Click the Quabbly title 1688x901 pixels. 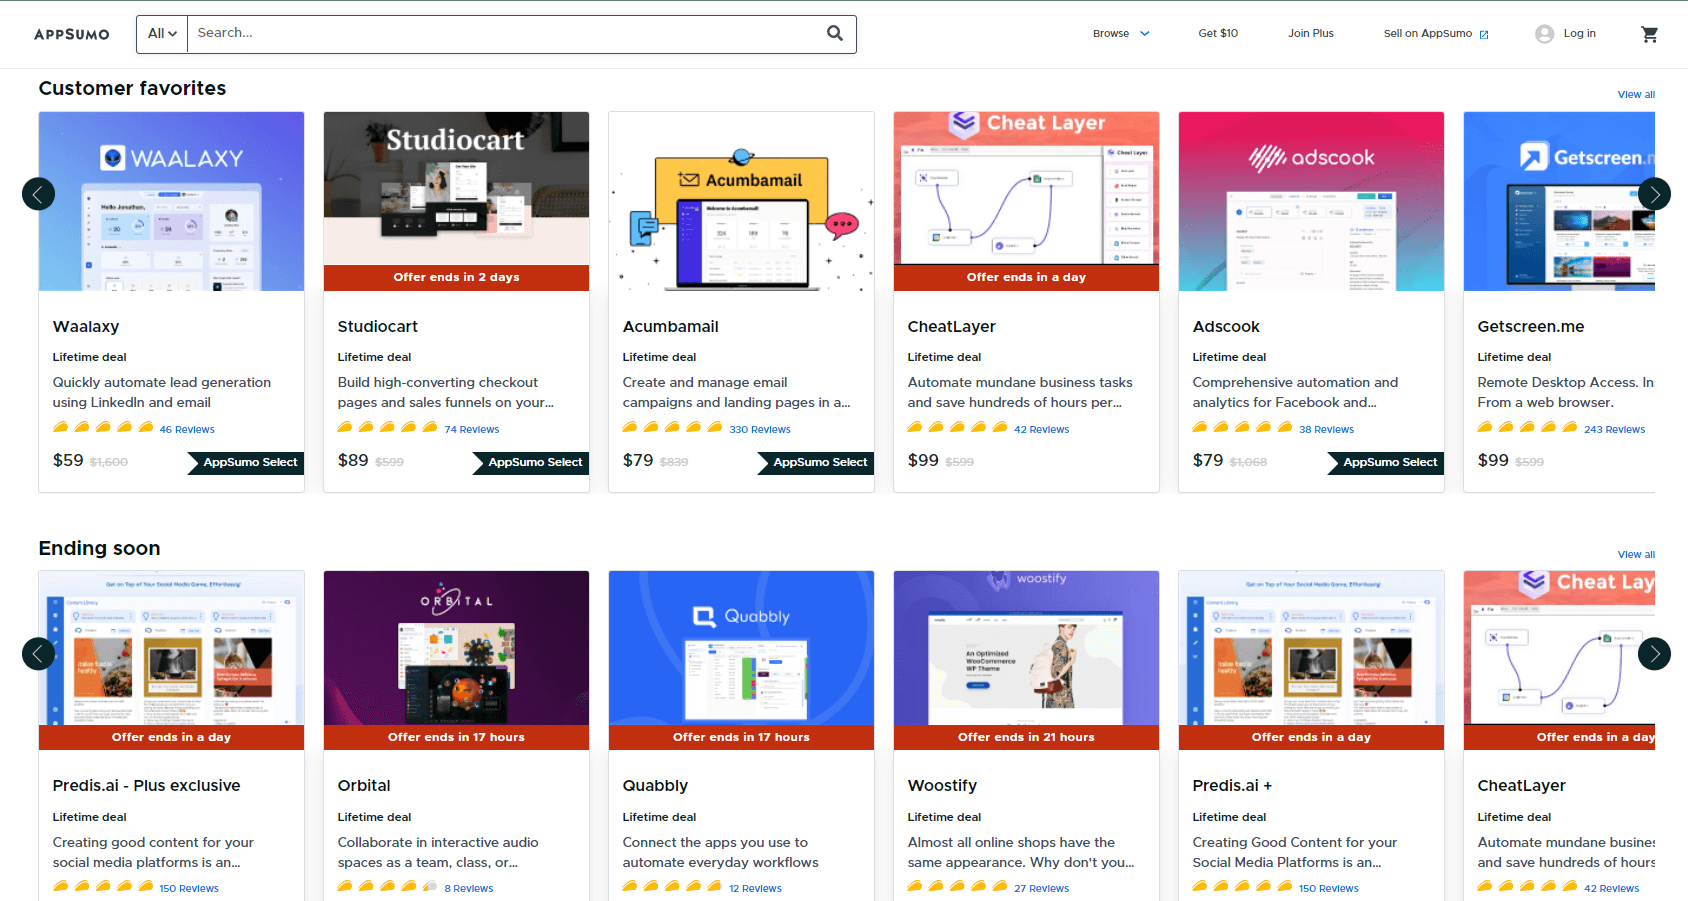[655, 786]
